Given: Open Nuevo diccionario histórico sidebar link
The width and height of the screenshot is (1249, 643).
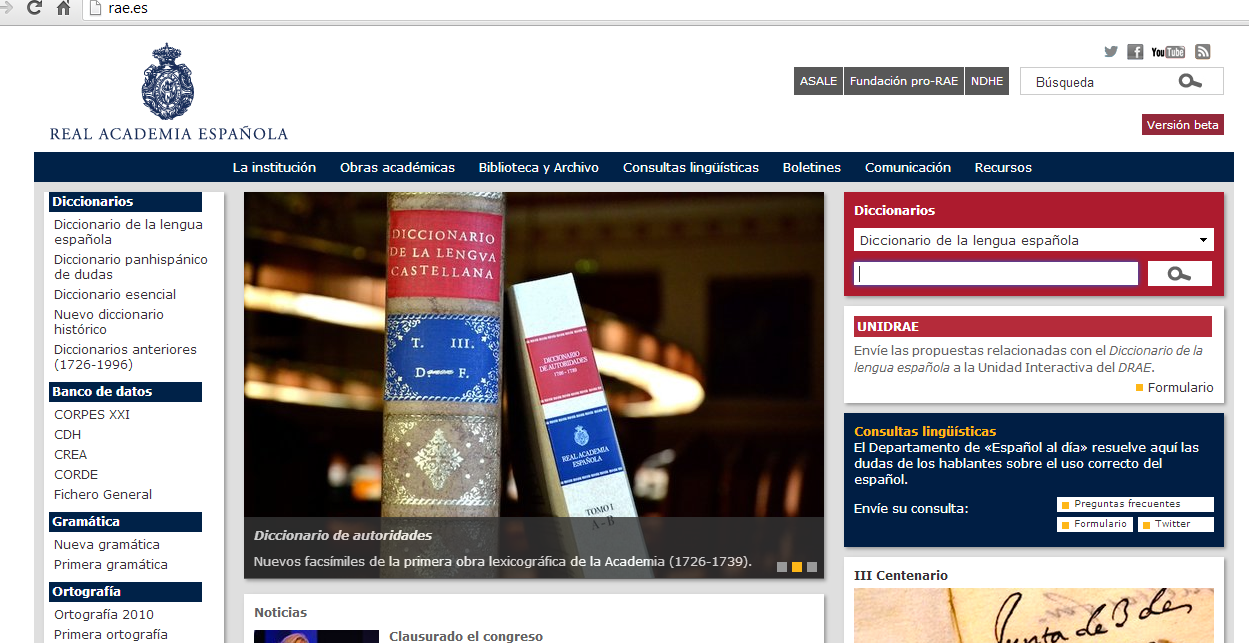Looking at the screenshot, I should click(x=109, y=322).
